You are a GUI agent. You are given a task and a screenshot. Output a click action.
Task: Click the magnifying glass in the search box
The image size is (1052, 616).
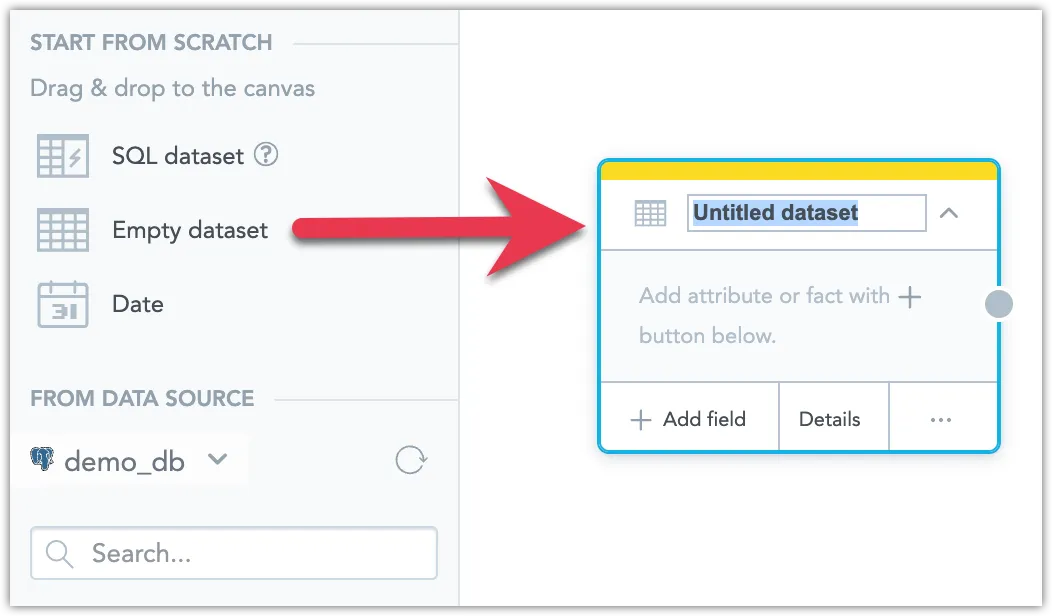click(x=59, y=553)
